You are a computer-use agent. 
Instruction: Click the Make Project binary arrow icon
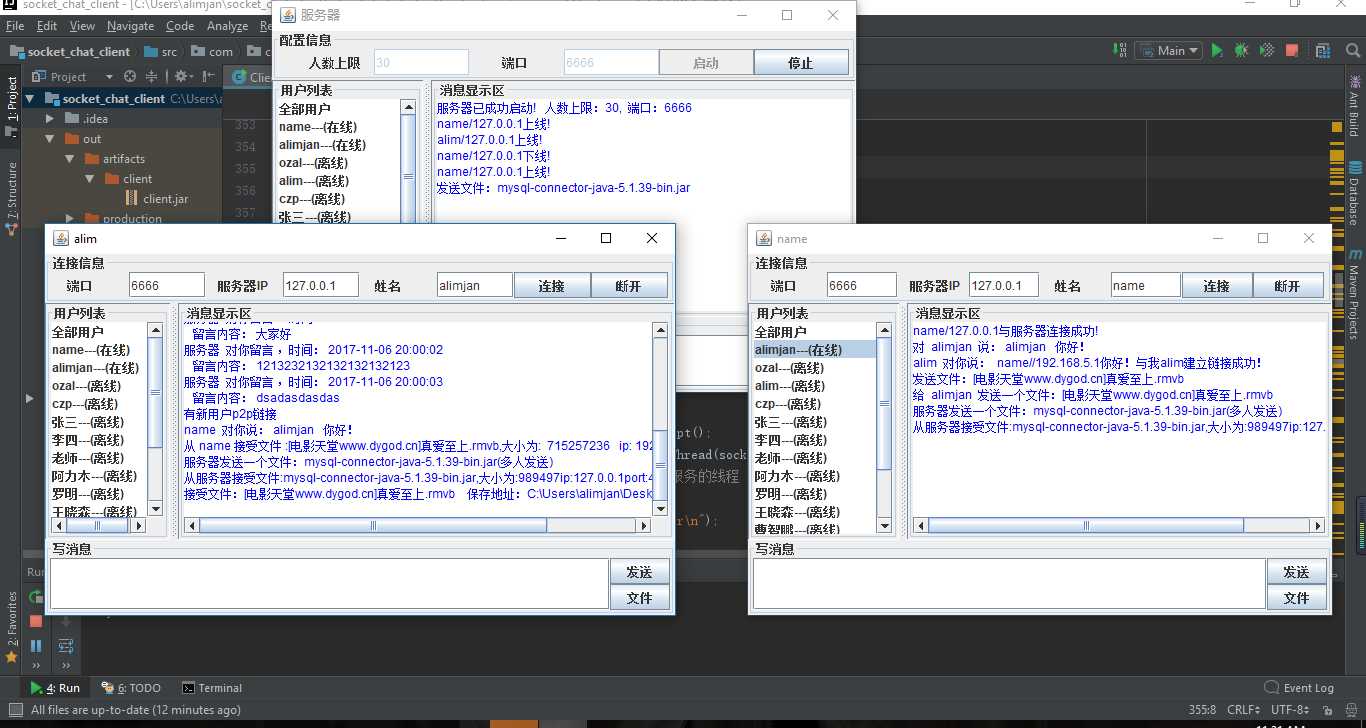coord(1119,50)
